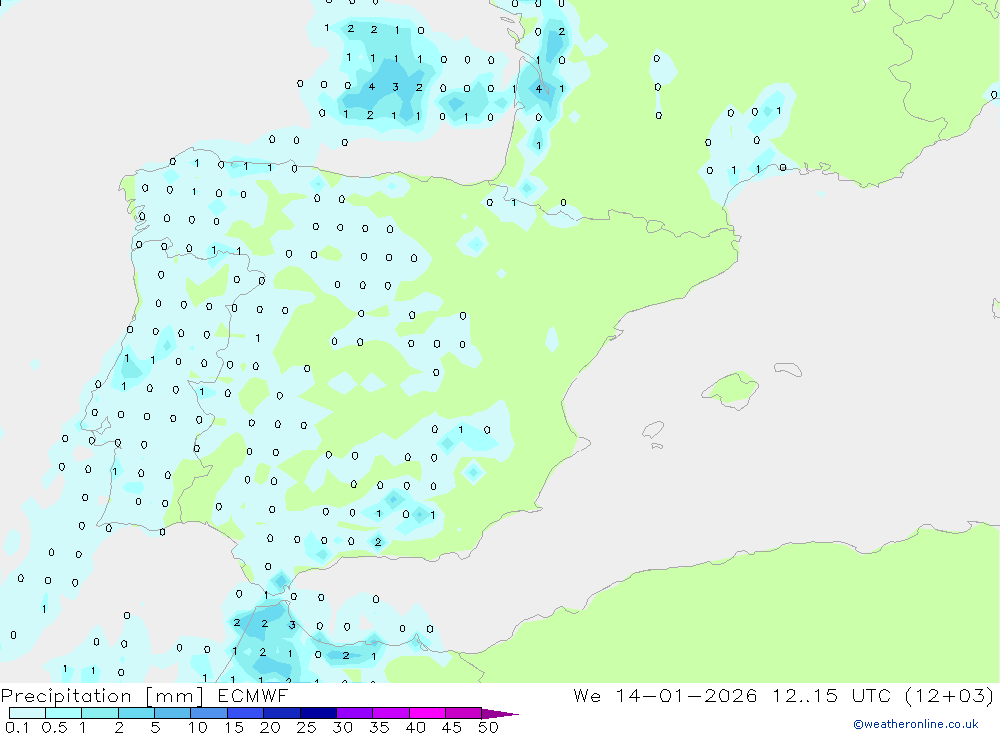
Task: Pick the 2–5 mm light blue legend swatch
Action: point(136,713)
